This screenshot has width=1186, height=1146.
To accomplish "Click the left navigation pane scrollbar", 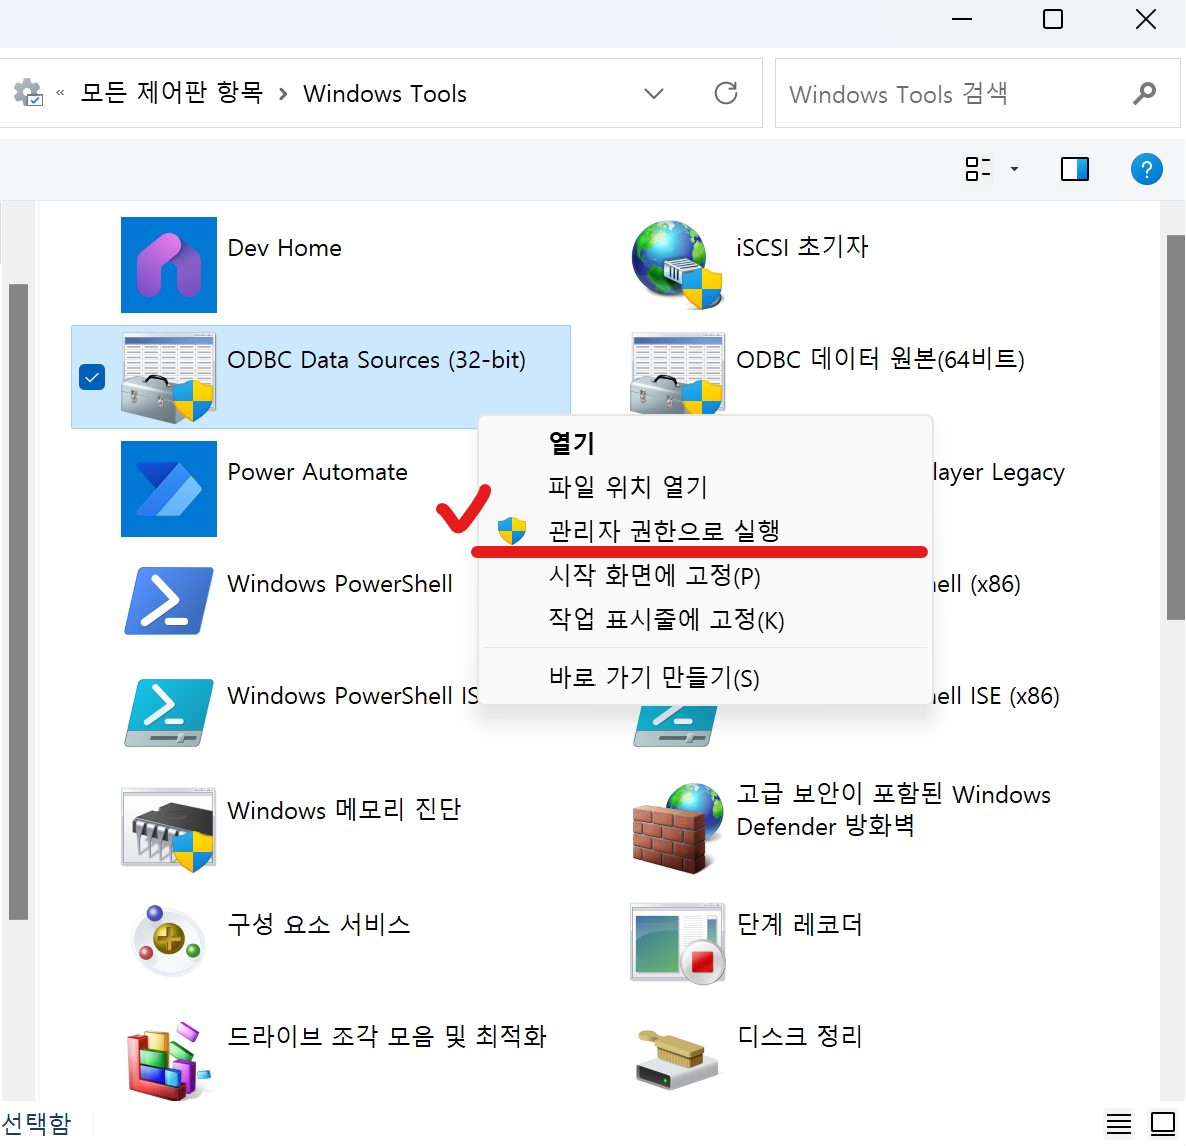I will [x=18, y=601].
